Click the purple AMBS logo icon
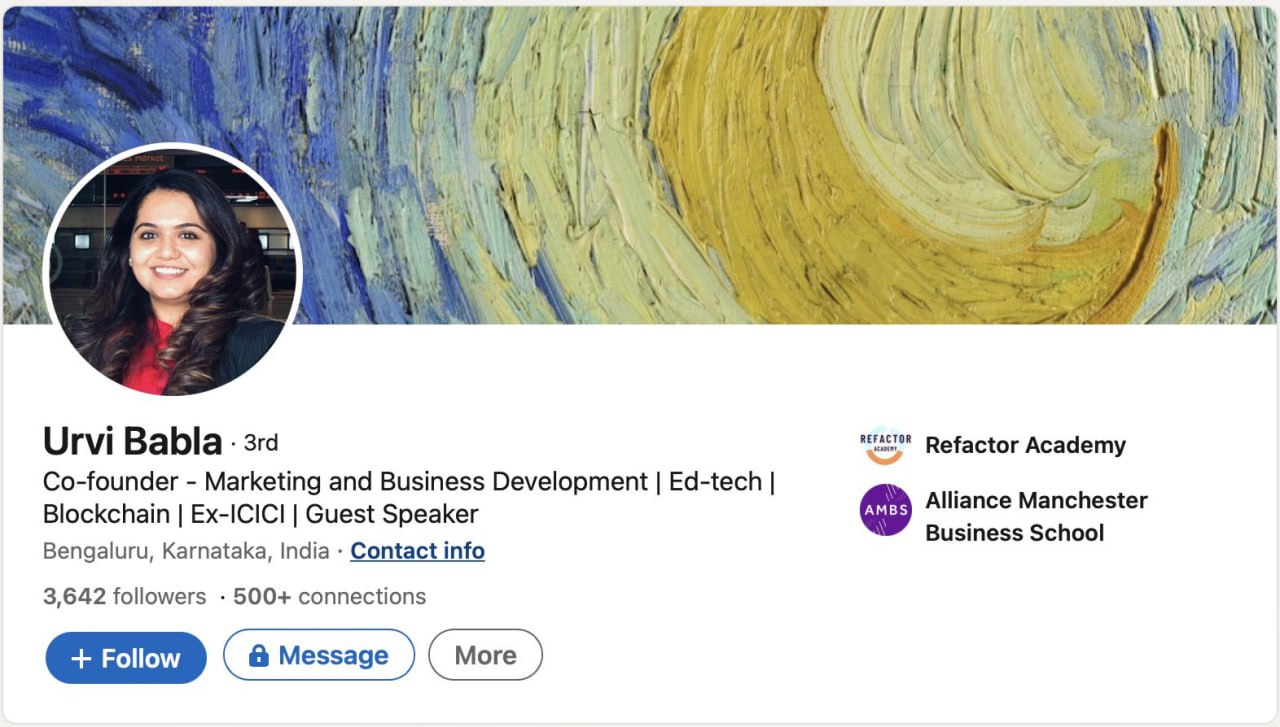The width and height of the screenshot is (1280, 727). pos(885,510)
